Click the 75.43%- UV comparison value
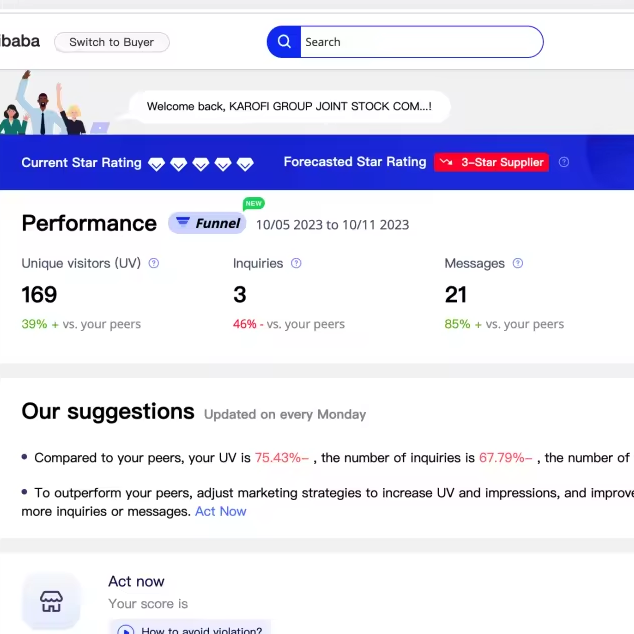The image size is (634, 634). point(282,457)
